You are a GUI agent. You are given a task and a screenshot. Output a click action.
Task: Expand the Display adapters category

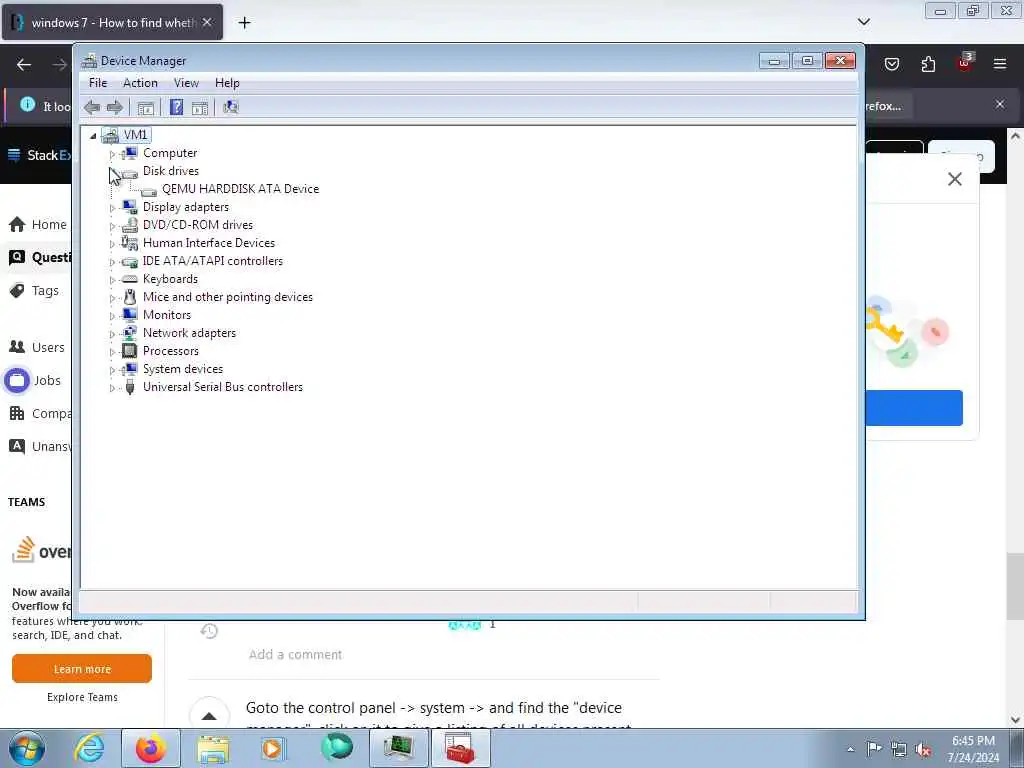pos(112,208)
